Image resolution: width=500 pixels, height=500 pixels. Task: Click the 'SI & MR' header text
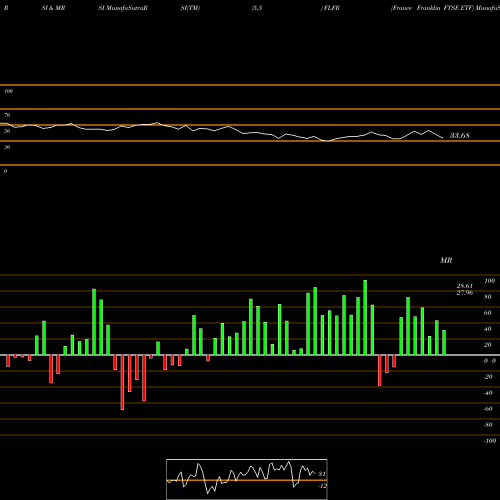(x=53, y=8)
